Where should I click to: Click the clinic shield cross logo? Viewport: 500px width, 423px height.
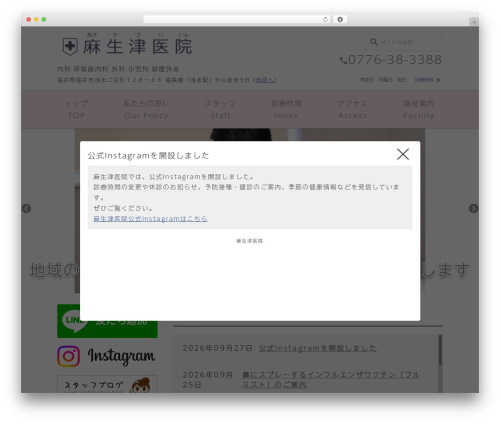coord(70,46)
